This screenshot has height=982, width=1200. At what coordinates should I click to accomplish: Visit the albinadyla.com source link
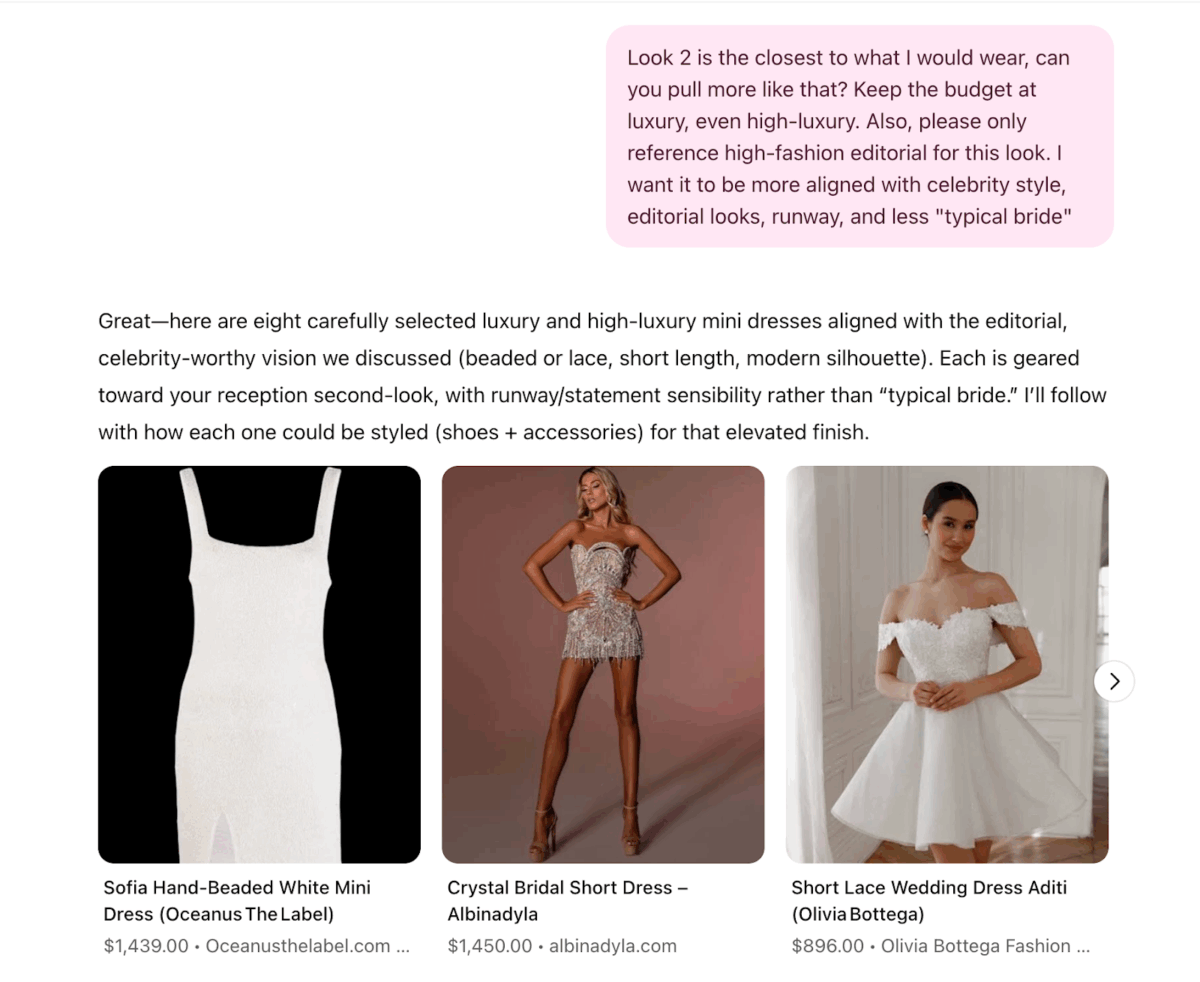613,946
